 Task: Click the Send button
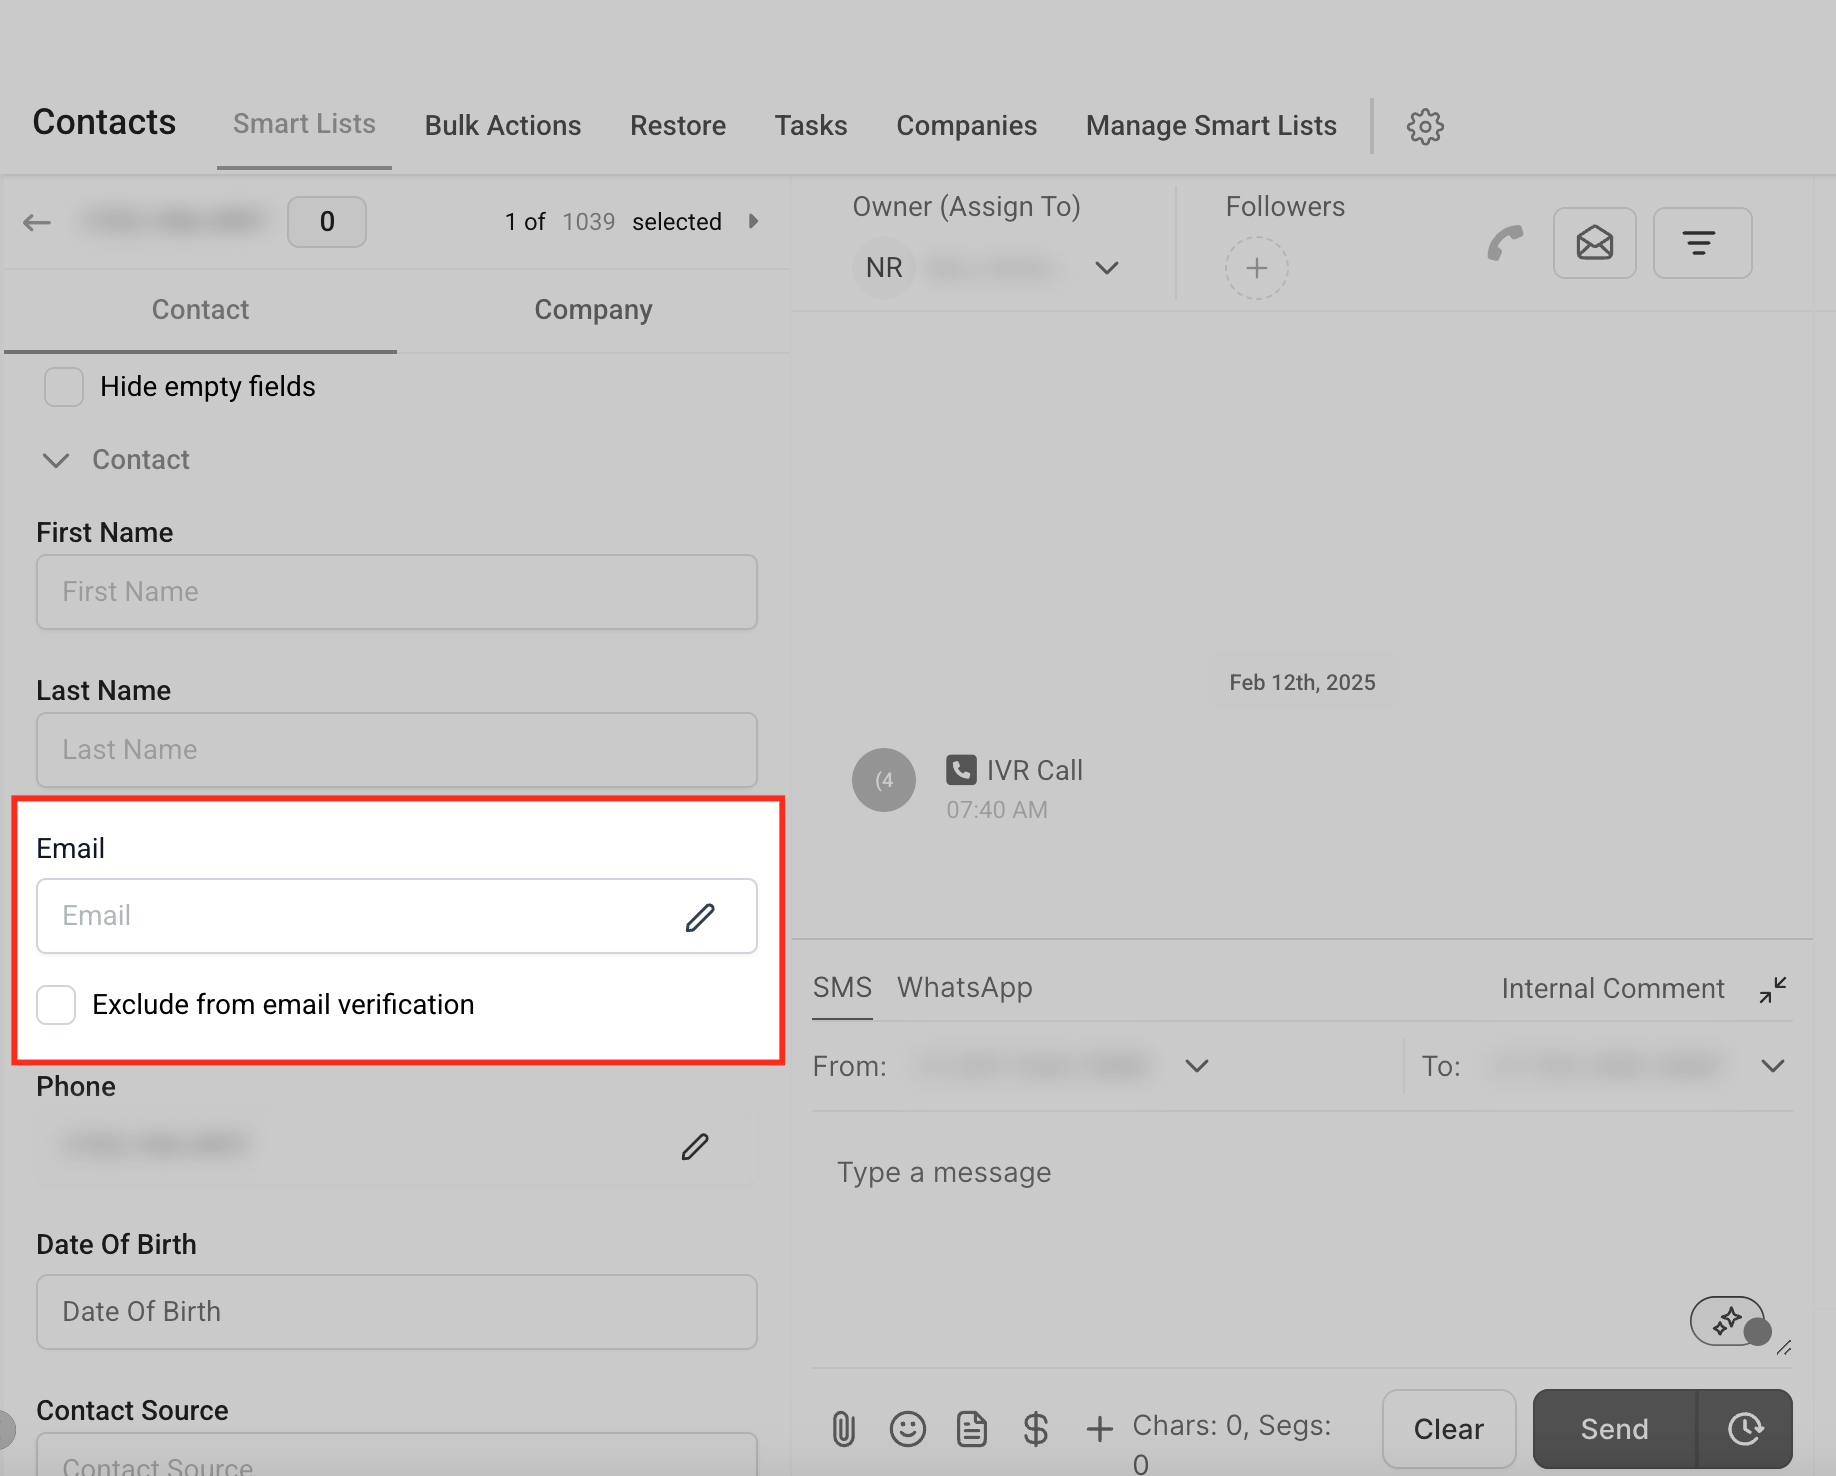(1615, 1429)
